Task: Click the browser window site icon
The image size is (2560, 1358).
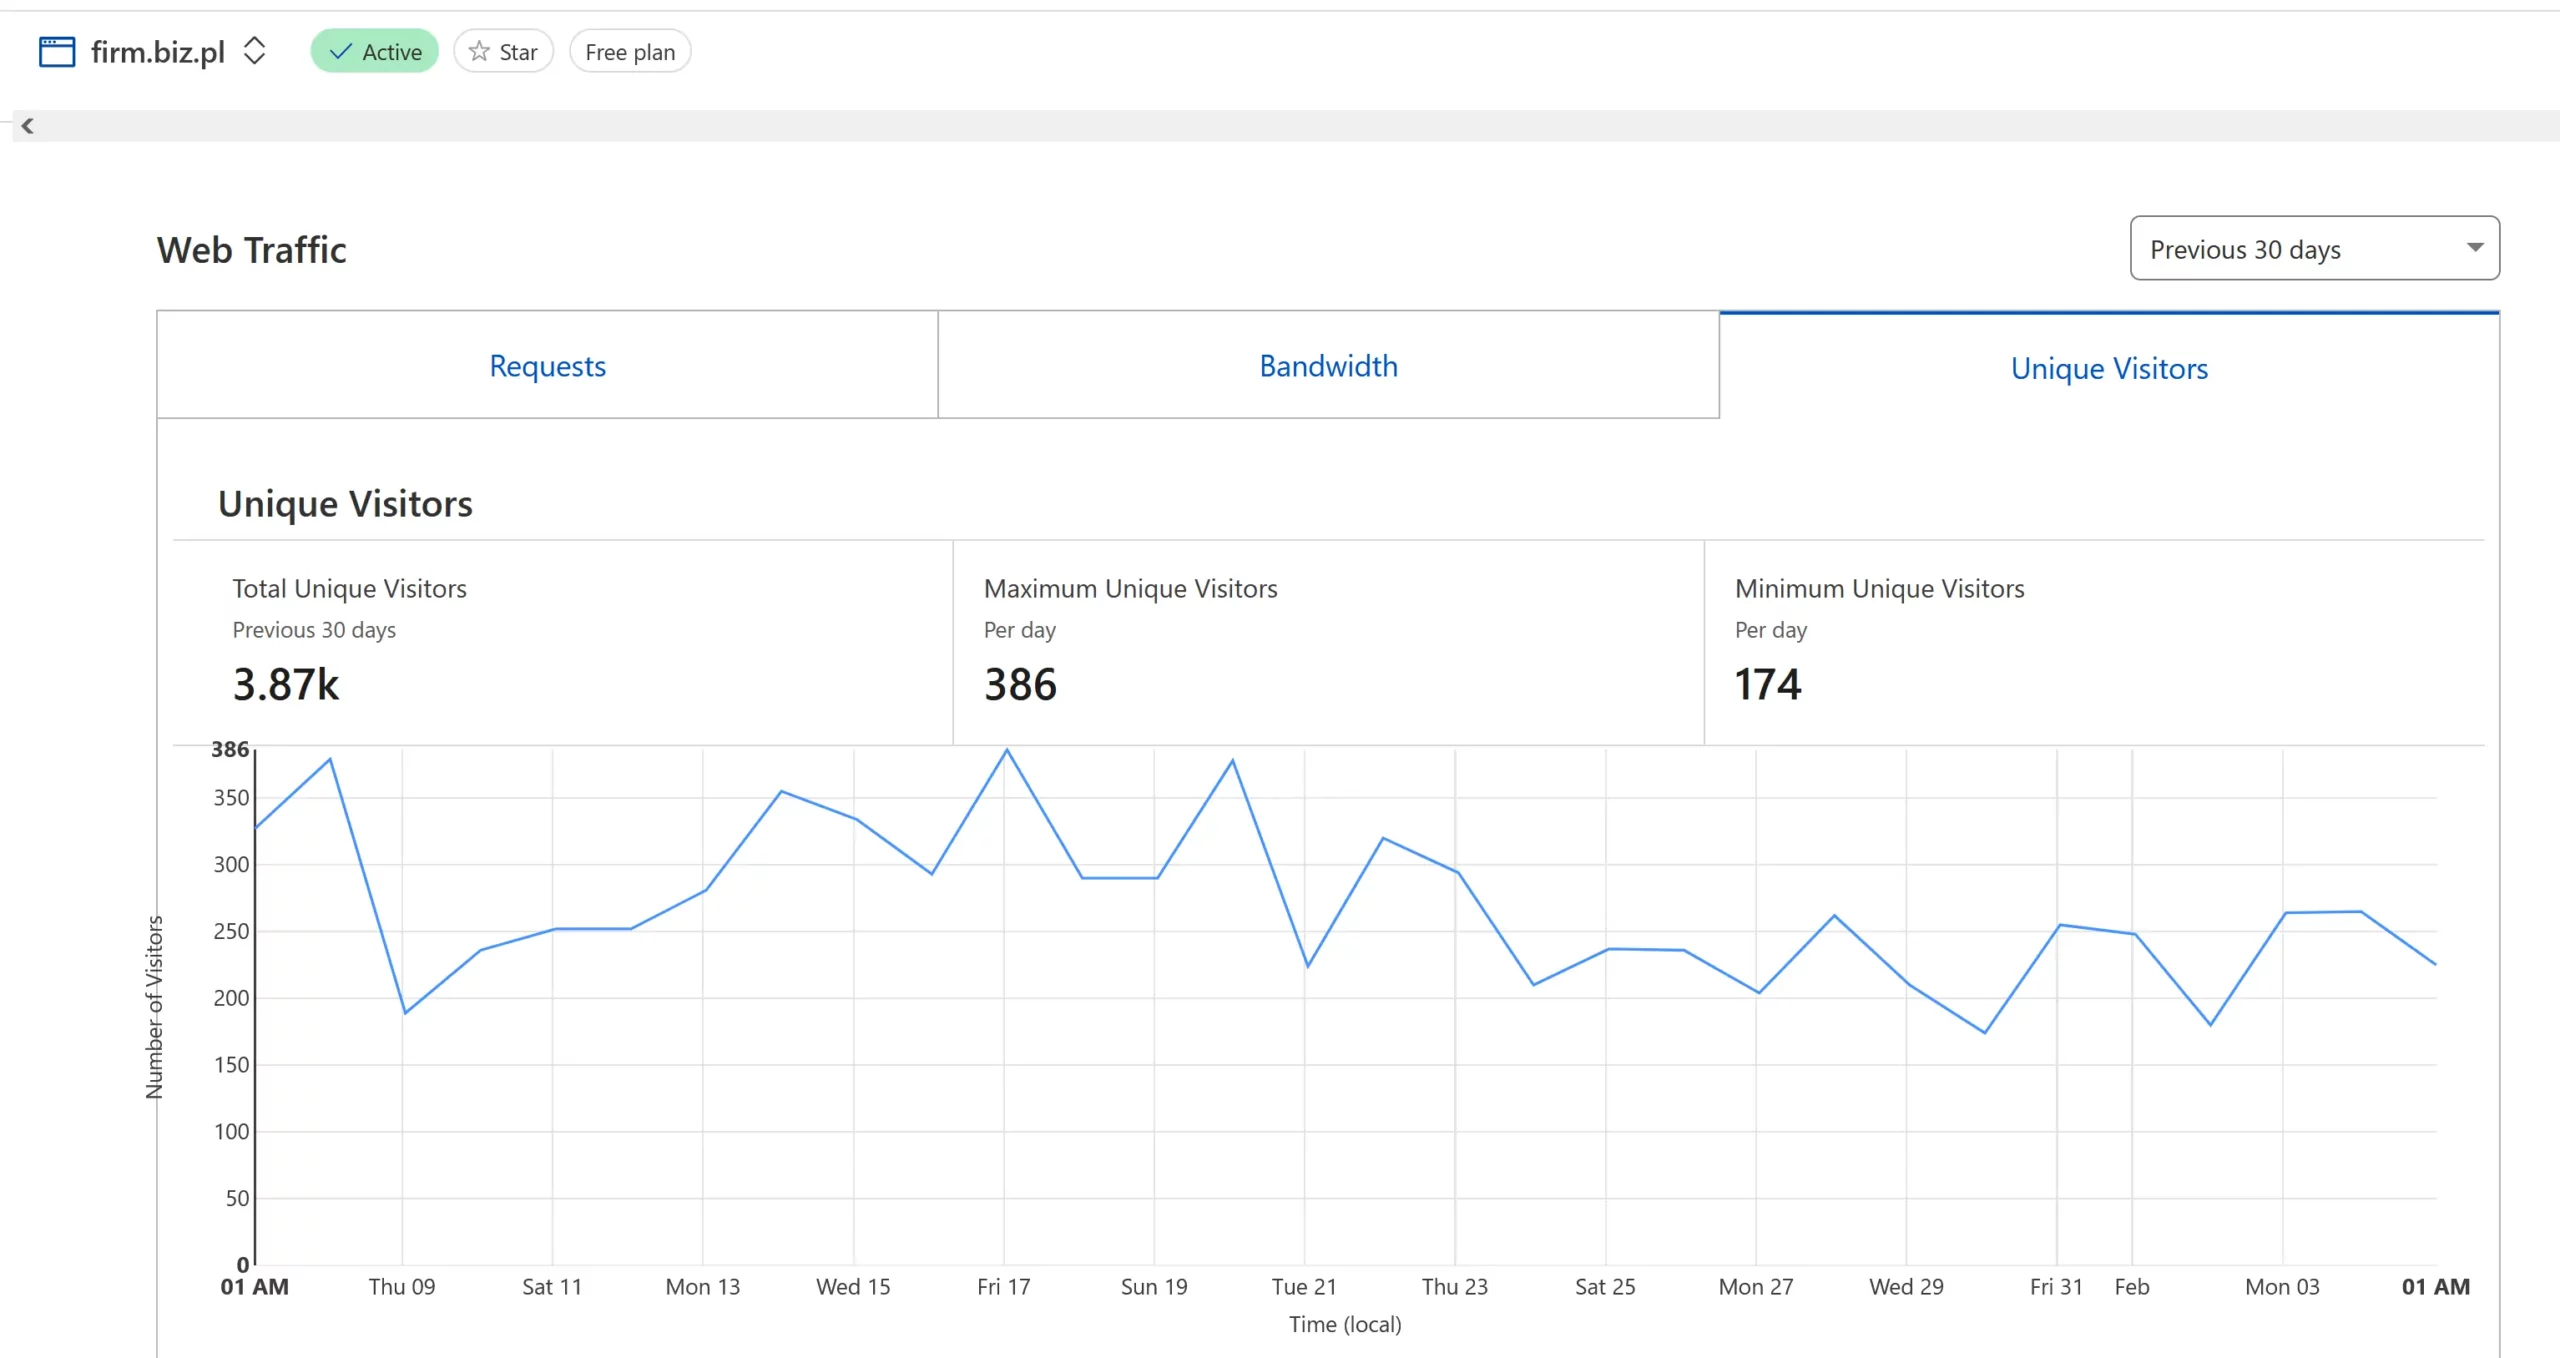Action: [x=56, y=51]
